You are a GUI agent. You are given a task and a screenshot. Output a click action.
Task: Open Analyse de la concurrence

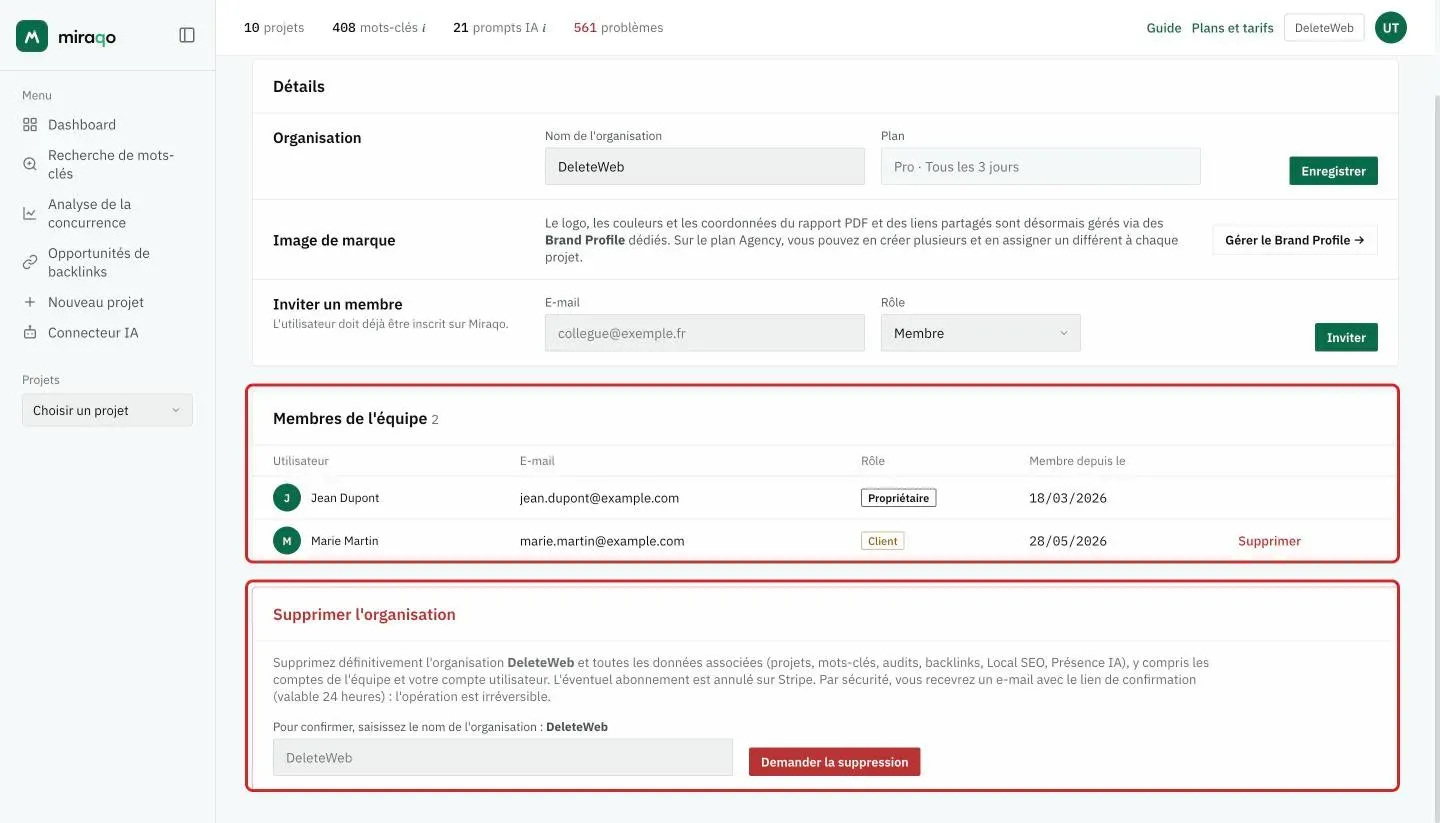89,213
